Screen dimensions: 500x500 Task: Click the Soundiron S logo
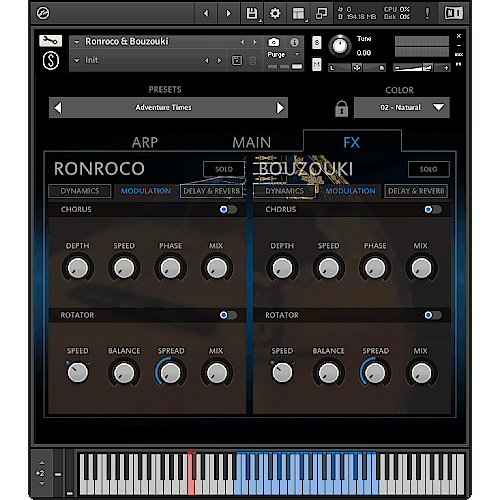tap(51, 61)
